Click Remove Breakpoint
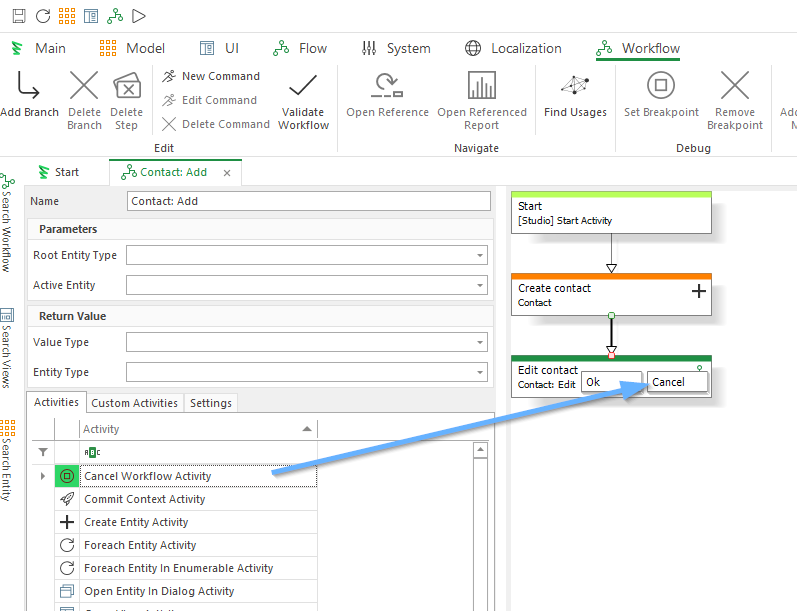Screen dimensions: 797x611 point(735,101)
